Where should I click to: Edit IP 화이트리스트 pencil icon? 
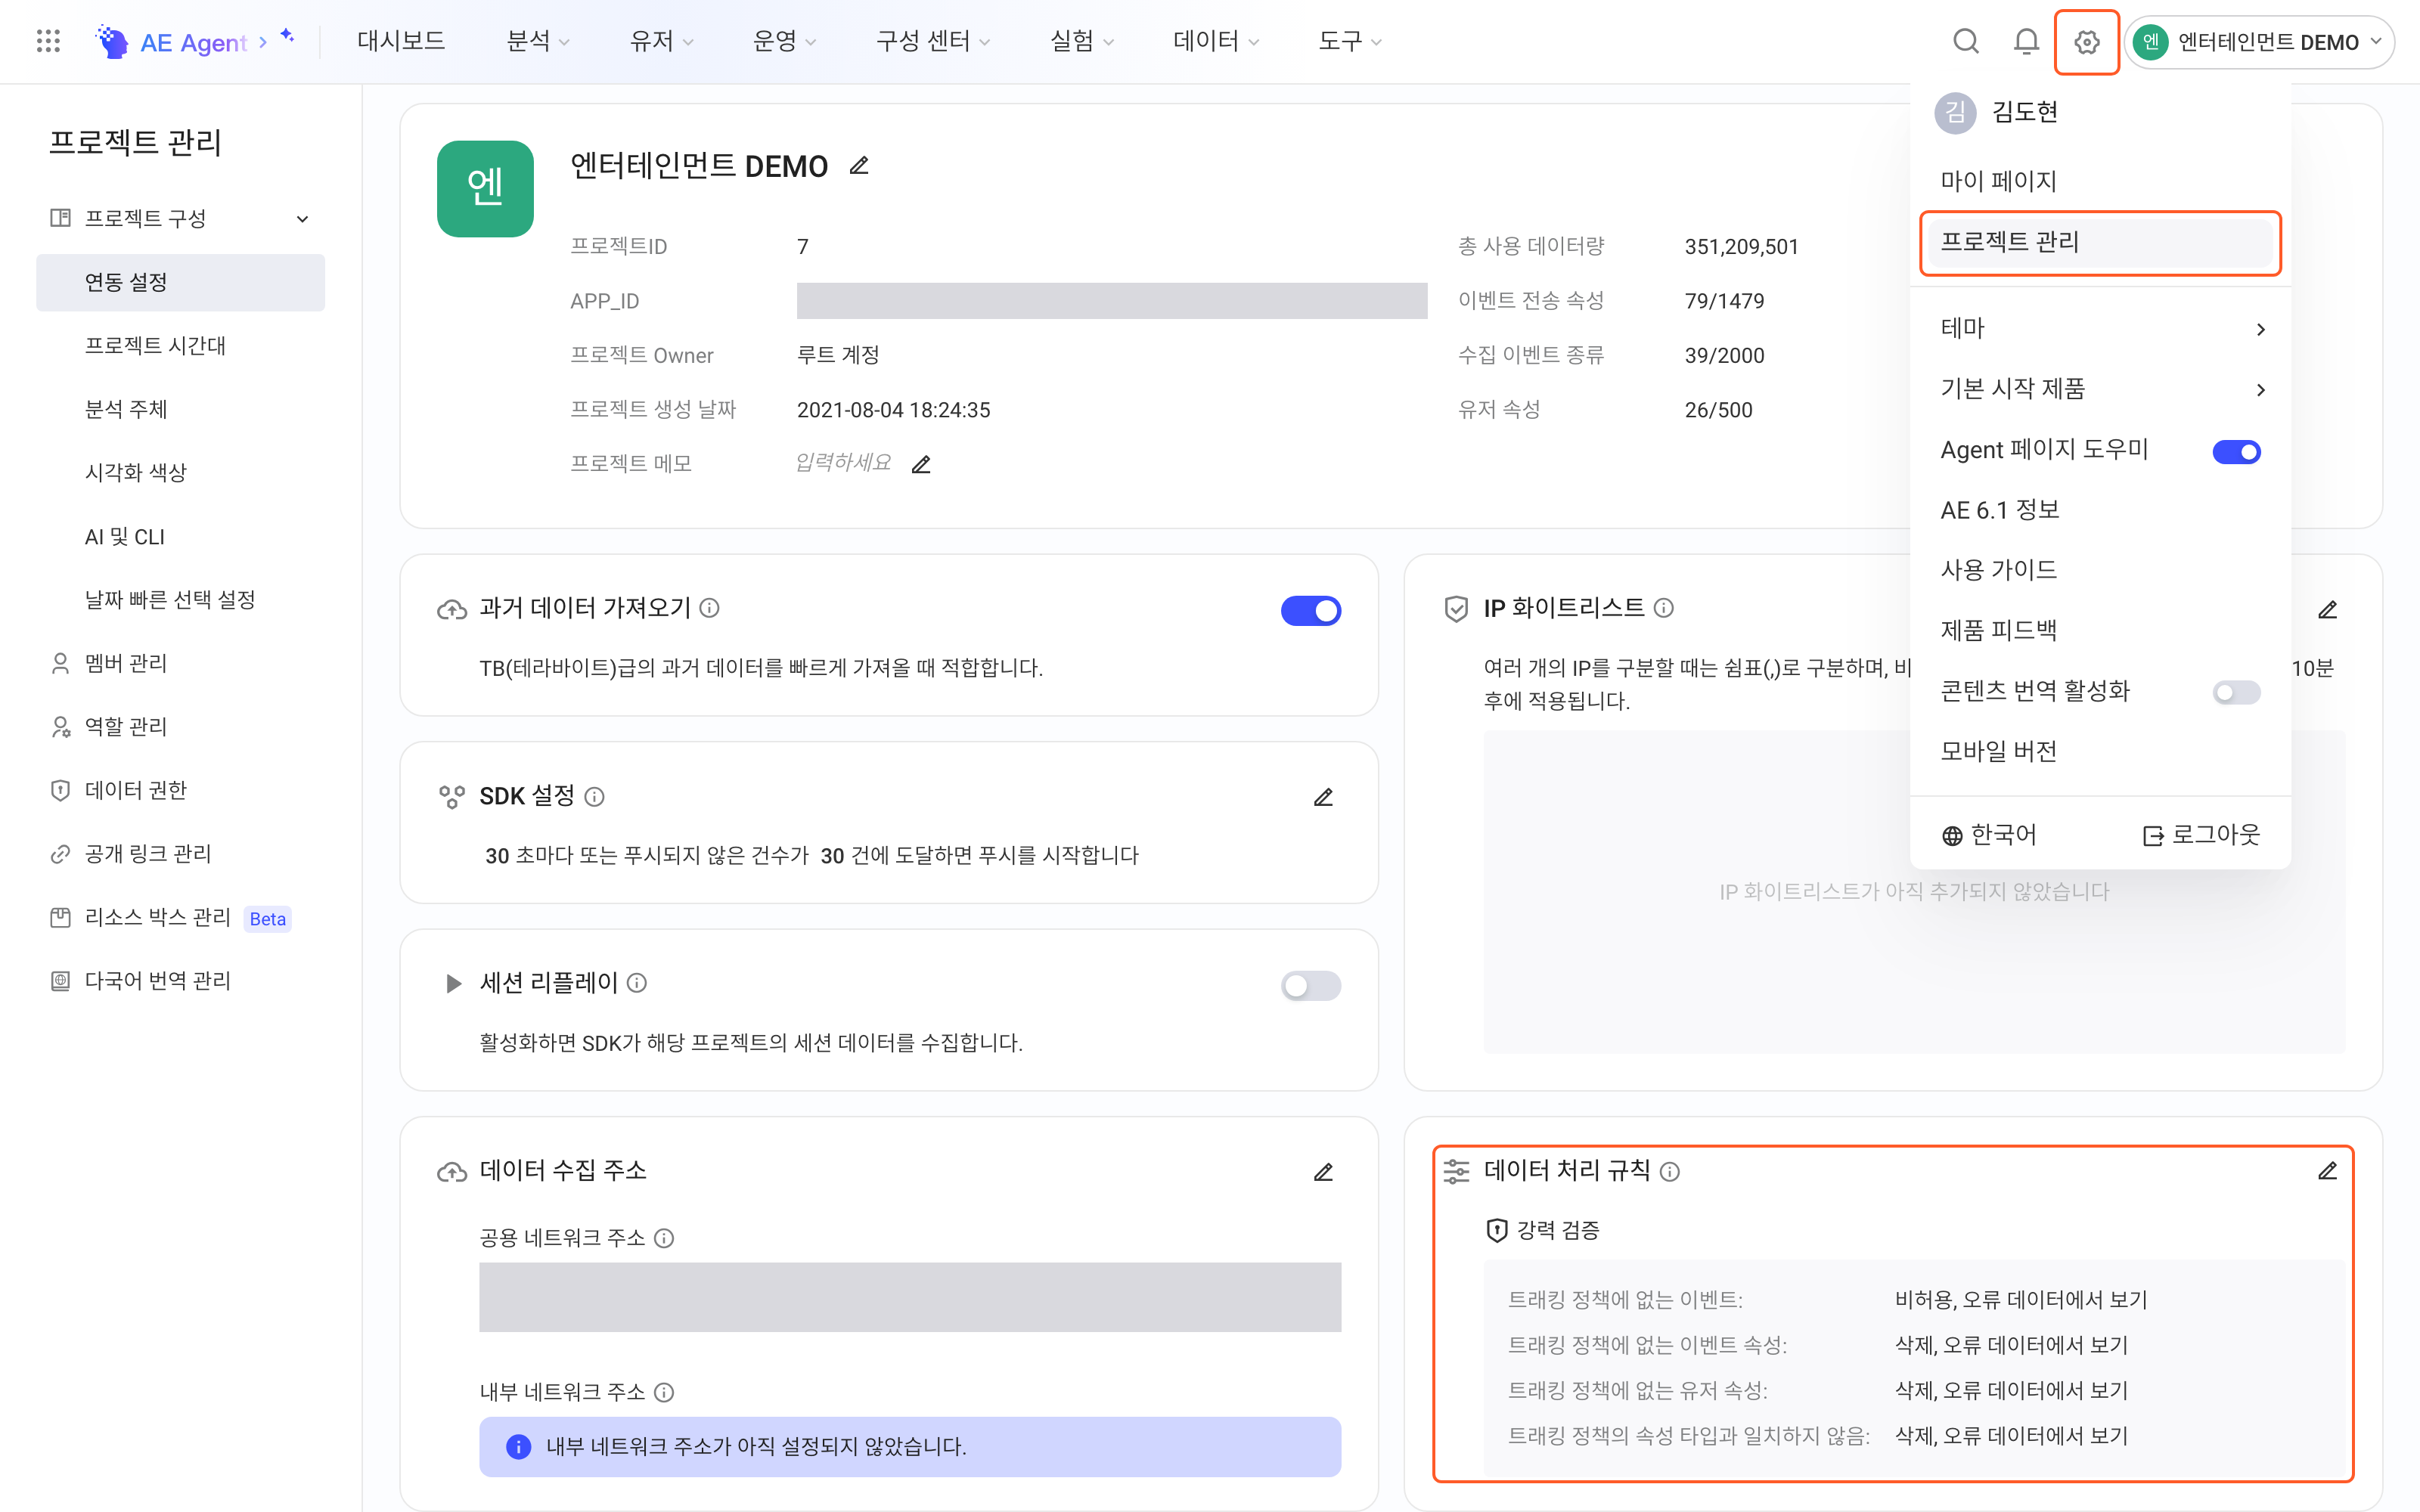pos(2327,609)
